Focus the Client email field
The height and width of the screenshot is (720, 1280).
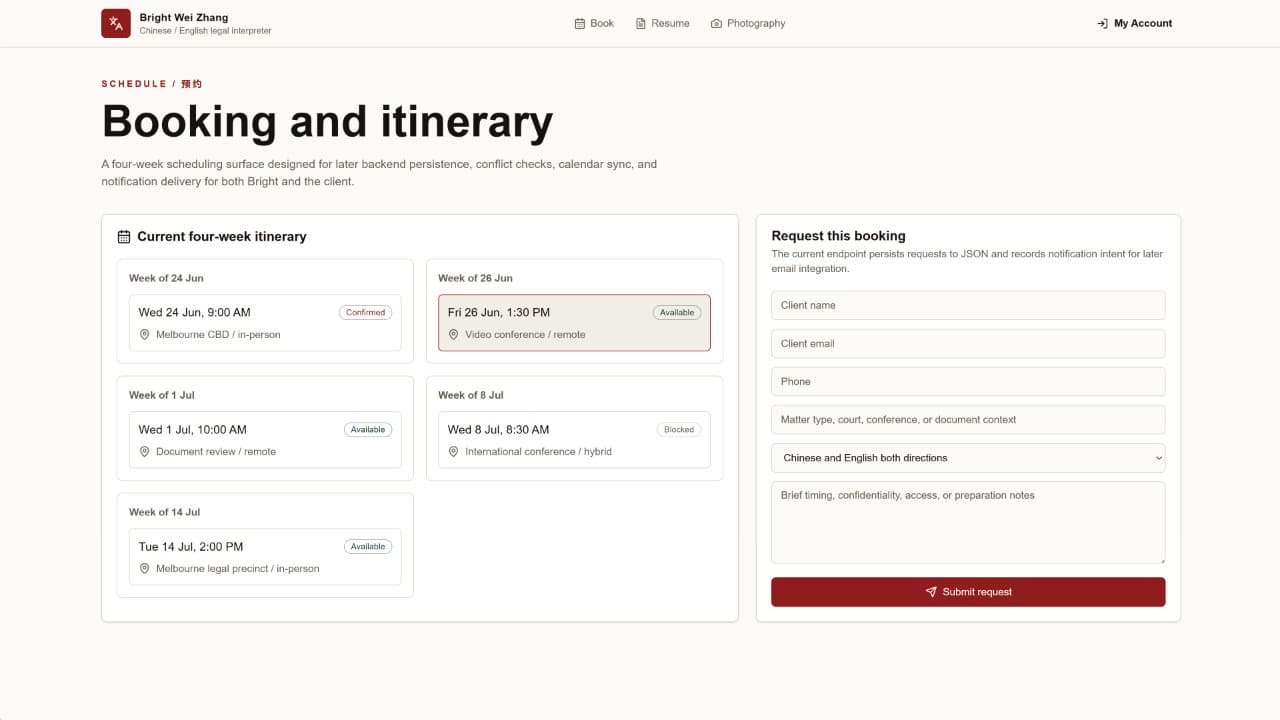coord(968,343)
